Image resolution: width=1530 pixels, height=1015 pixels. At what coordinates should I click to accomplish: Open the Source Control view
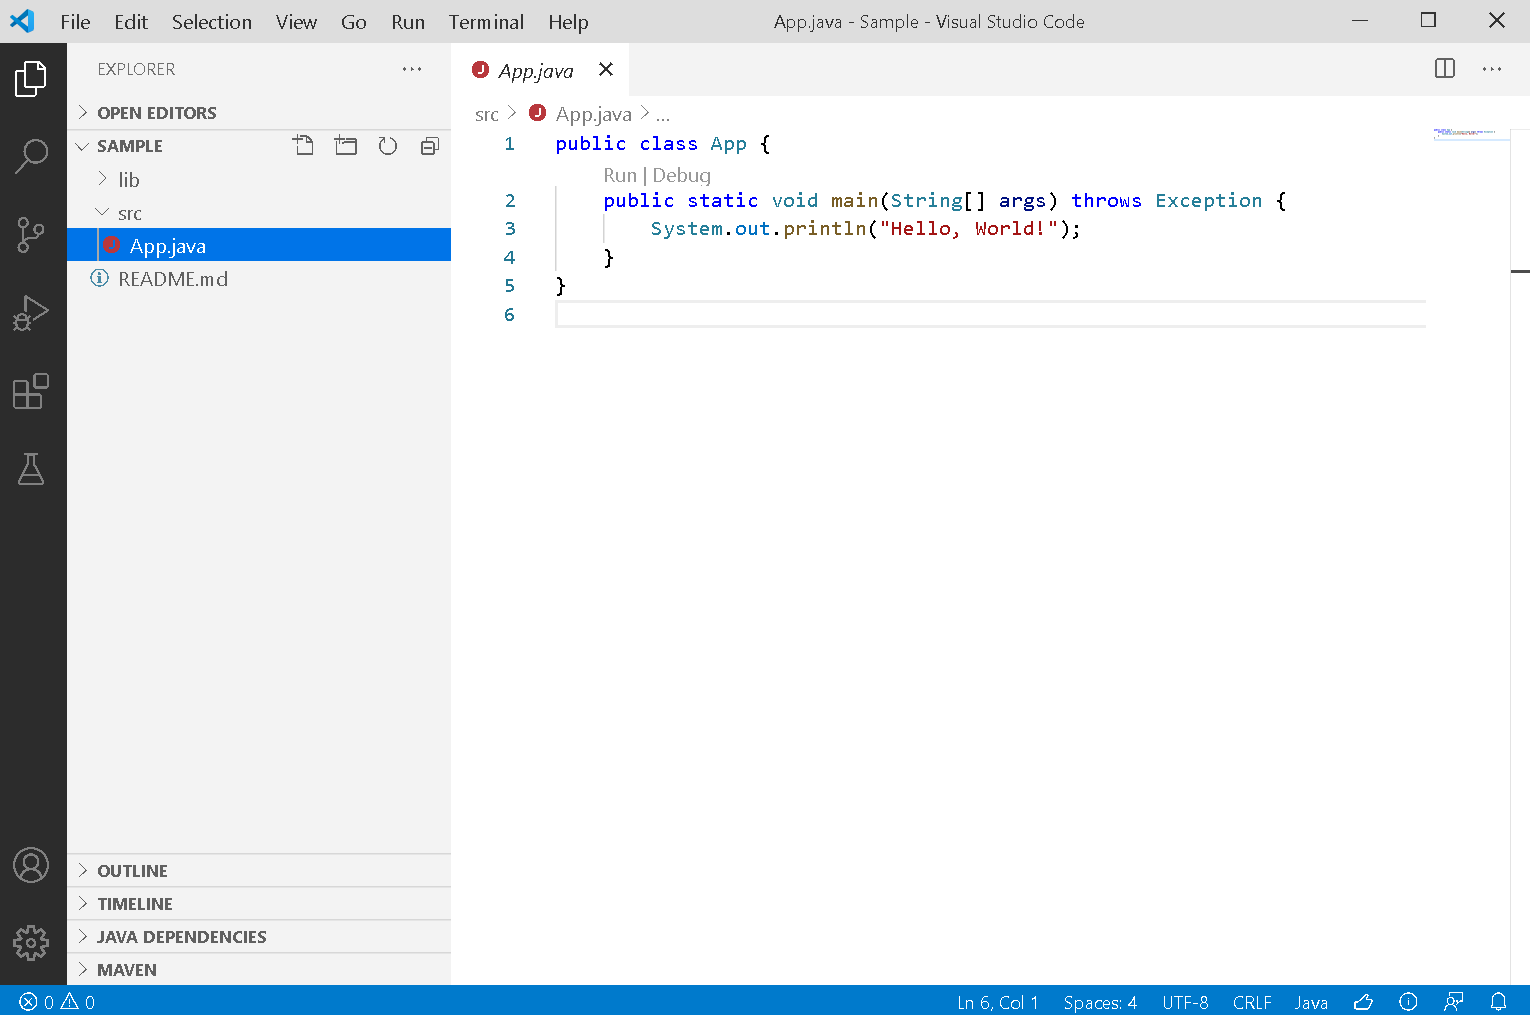pyautogui.click(x=31, y=235)
